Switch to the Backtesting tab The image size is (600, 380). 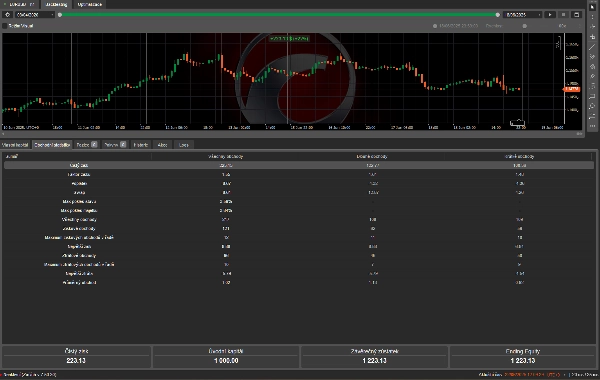56,4
